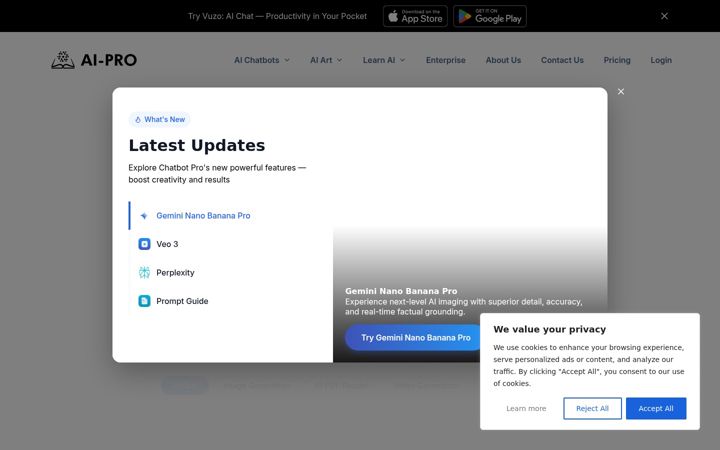Click the What's New badge
This screenshot has width=720, height=450.
[159, 119]
